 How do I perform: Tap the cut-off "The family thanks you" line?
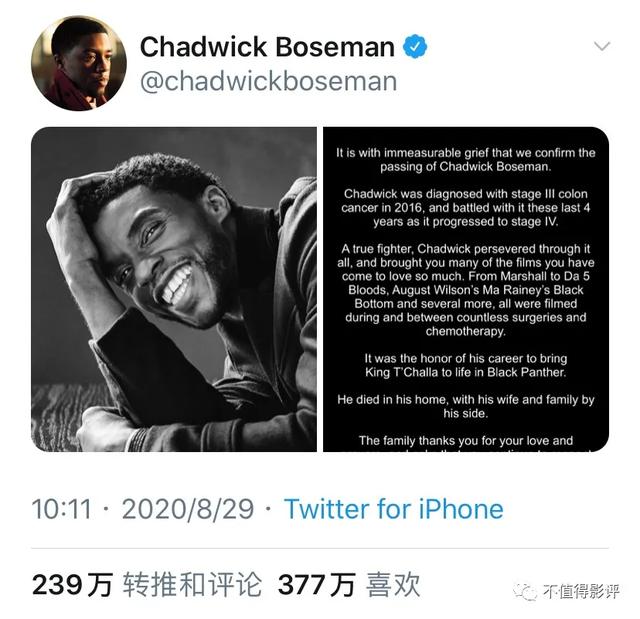pyautogui.click(x=466, y=441)
